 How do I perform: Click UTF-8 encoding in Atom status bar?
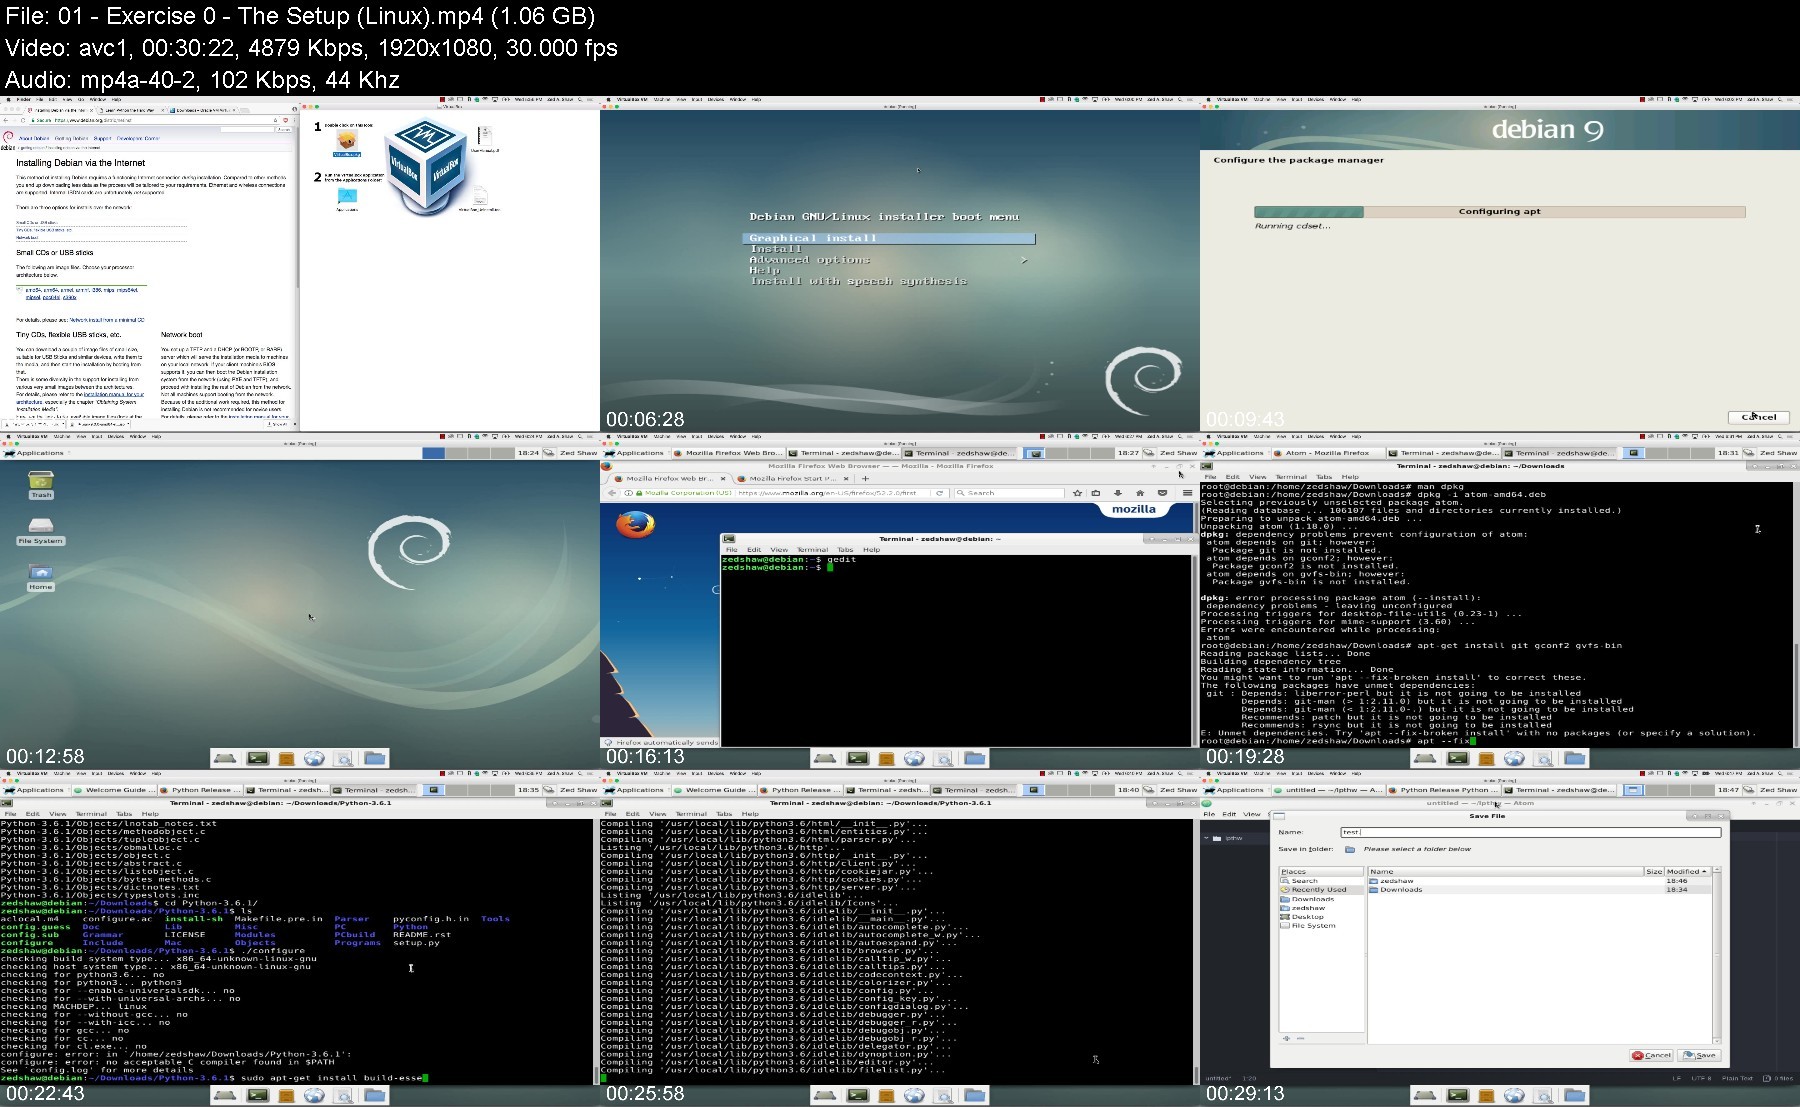point(1701,1078)
